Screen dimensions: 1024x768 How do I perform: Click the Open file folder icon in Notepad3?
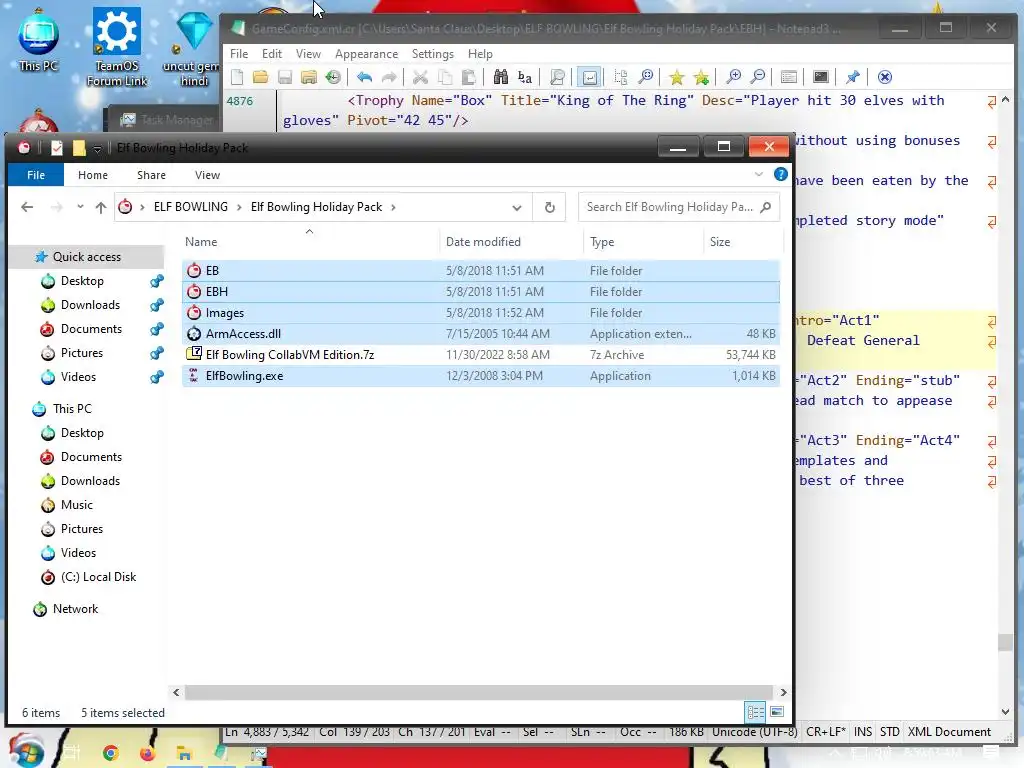pyautogui.click(x=261, y=77)
